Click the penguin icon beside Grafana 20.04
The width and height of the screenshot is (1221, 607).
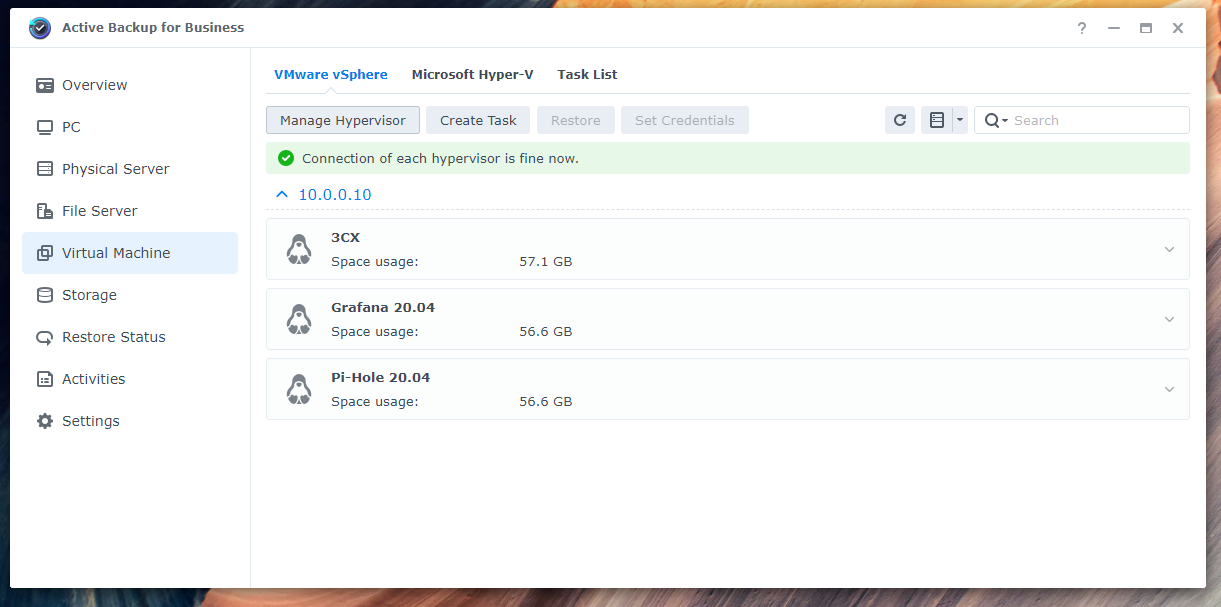coord(298,319)
